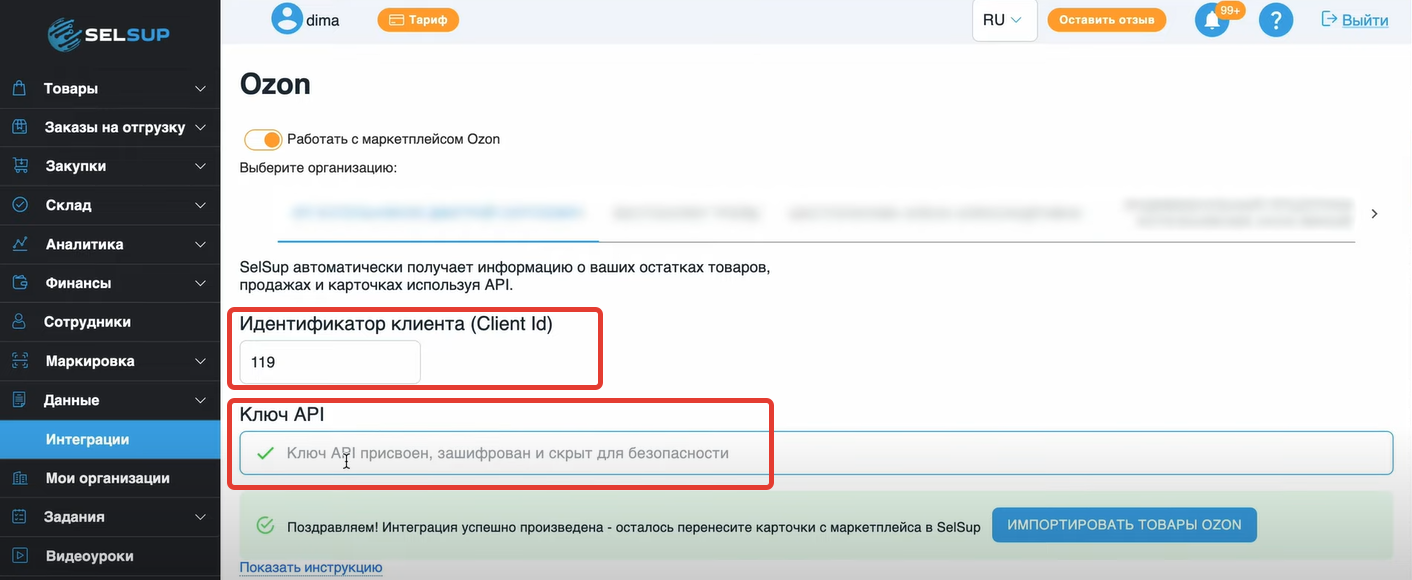The width and height of the screenshot is (1412, 580).
Task: Click the Тариф button
Action: coord(418,19)
